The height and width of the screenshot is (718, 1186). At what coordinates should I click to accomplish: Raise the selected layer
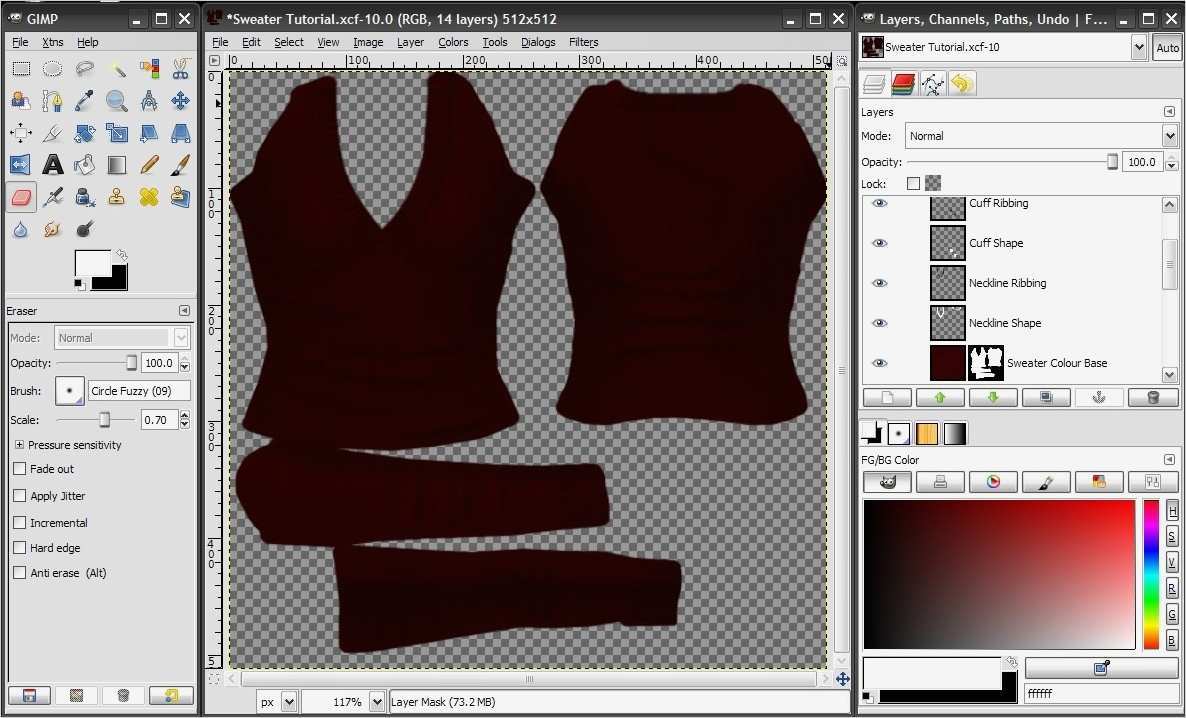point(940,397)
